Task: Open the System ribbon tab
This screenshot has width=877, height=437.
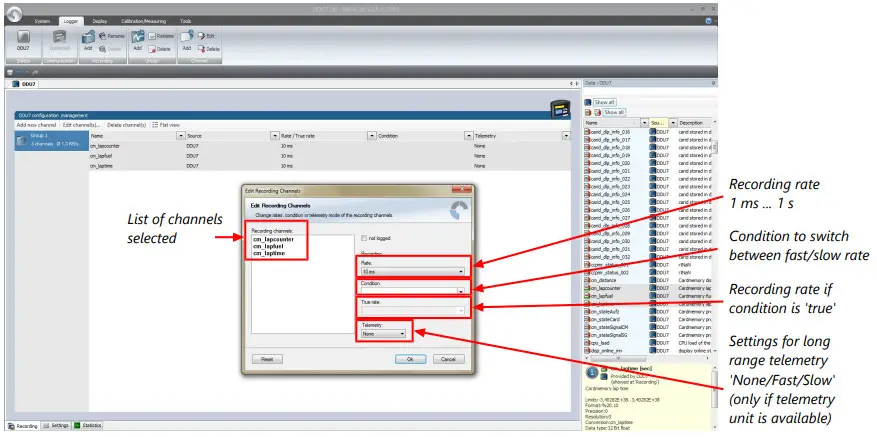Action: tap(43, 21)
